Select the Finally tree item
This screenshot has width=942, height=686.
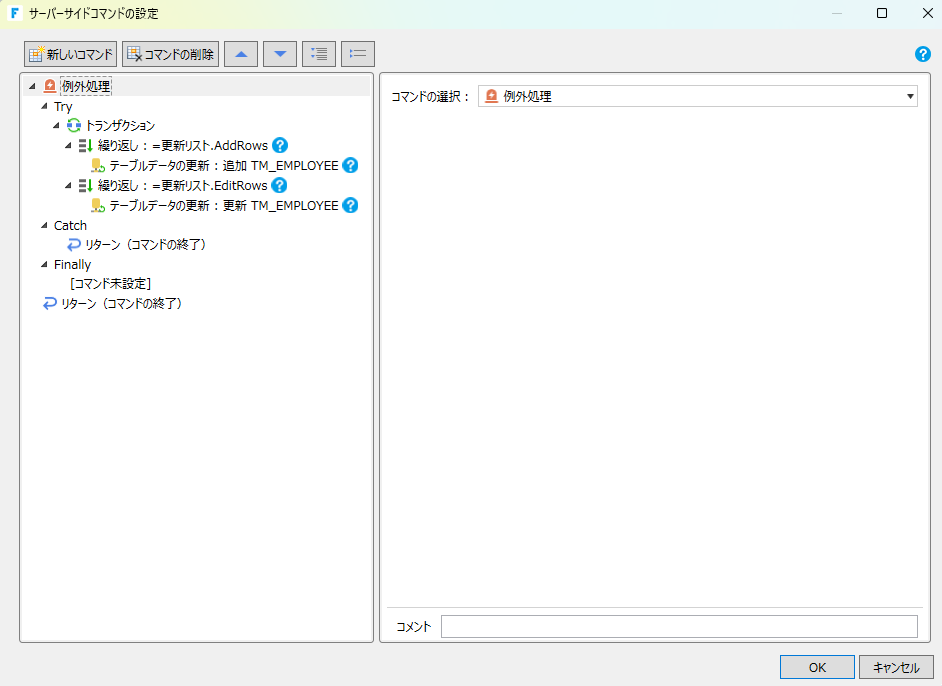tap(72, 264)
